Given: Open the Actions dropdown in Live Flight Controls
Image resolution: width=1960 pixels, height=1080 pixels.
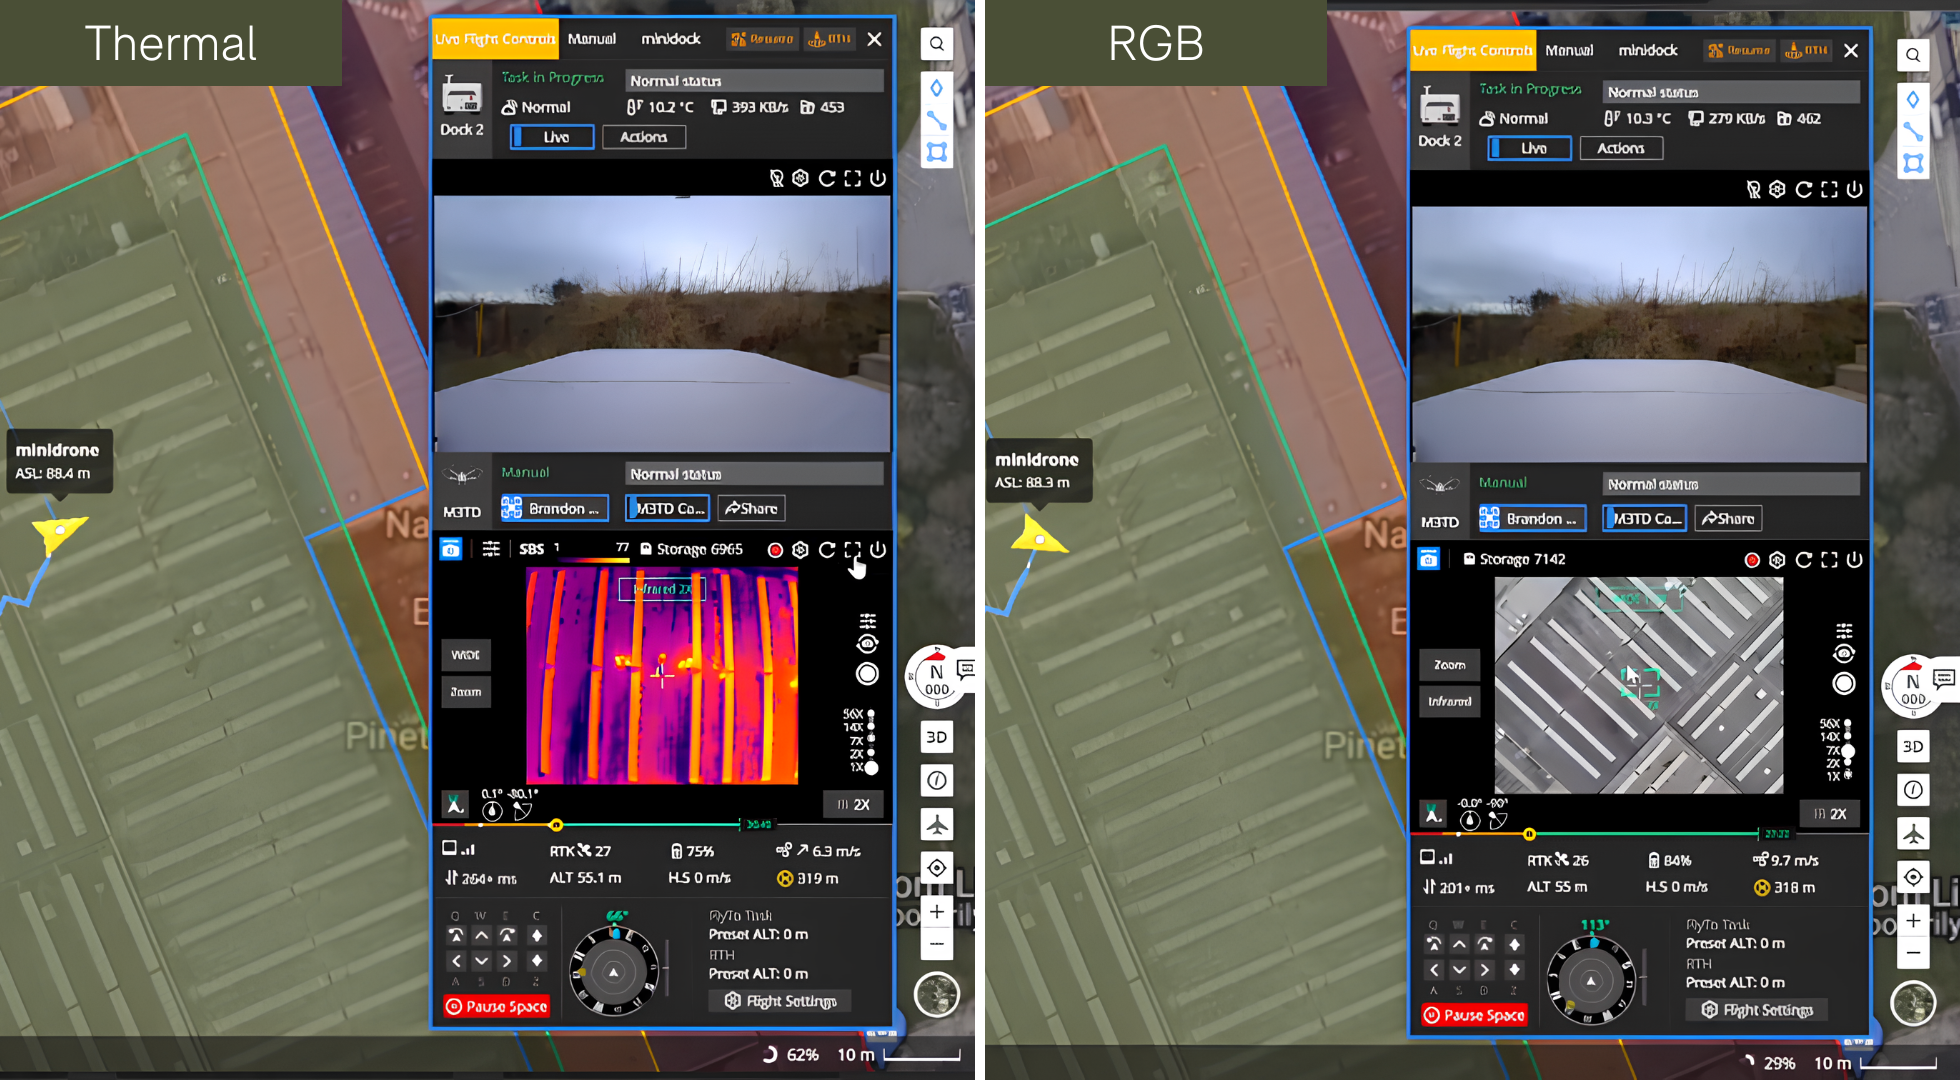Looking at the screenshot, I should point(644,137).
